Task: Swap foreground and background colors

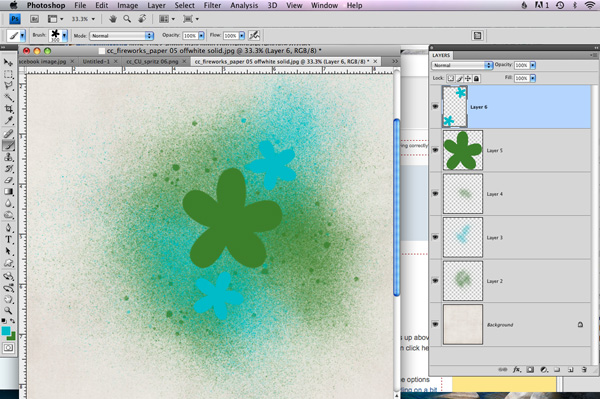Action: pyautogui.click(x=13, y=321)
